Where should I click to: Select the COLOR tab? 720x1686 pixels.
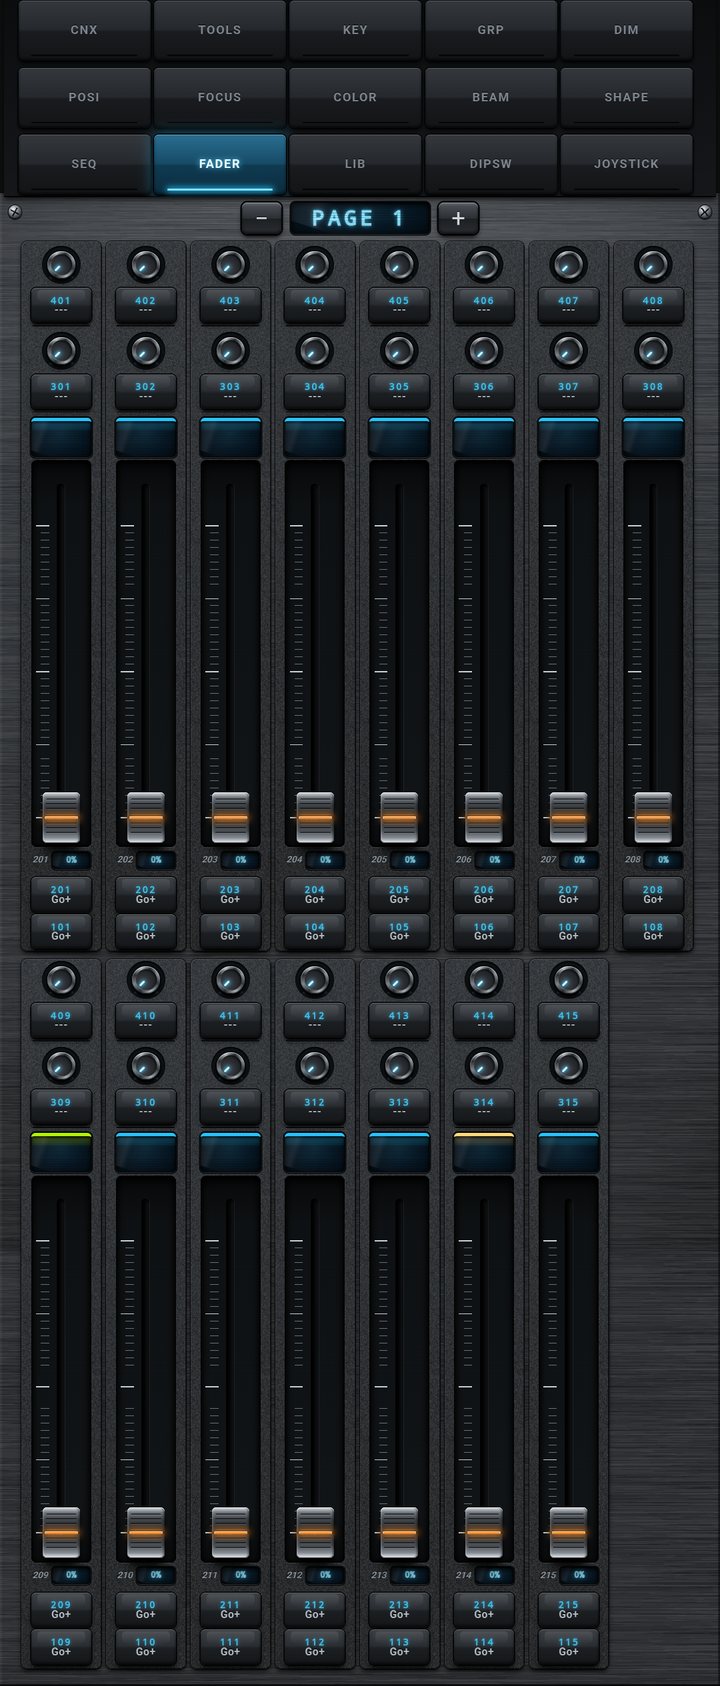(355, 97)
